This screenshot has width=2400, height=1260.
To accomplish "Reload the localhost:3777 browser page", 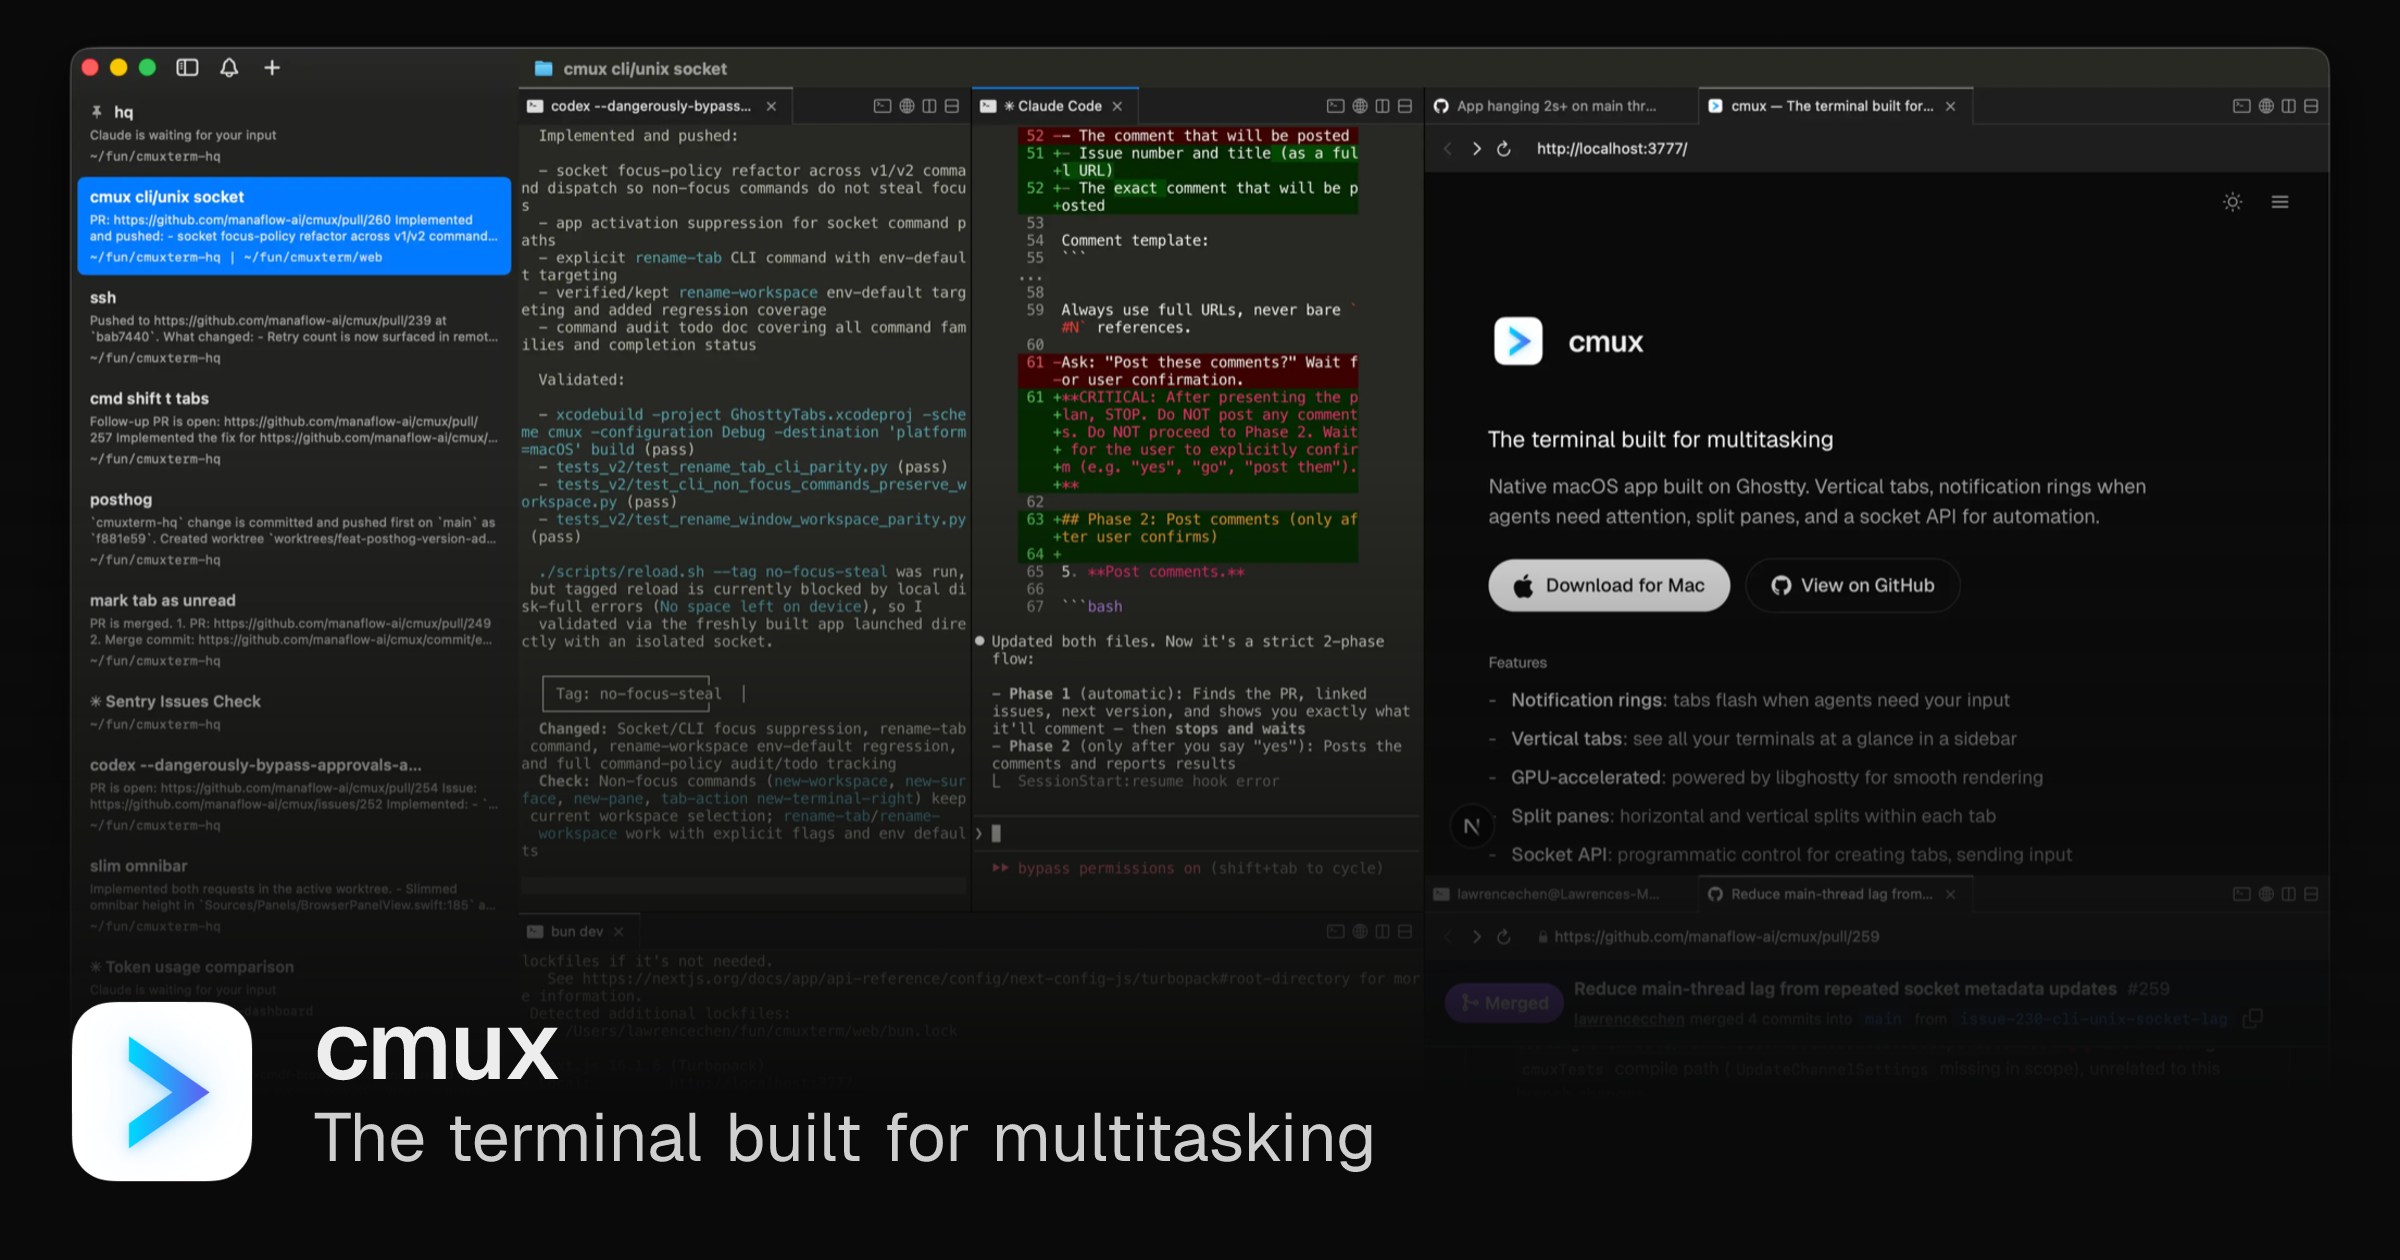I will 1504,149.
